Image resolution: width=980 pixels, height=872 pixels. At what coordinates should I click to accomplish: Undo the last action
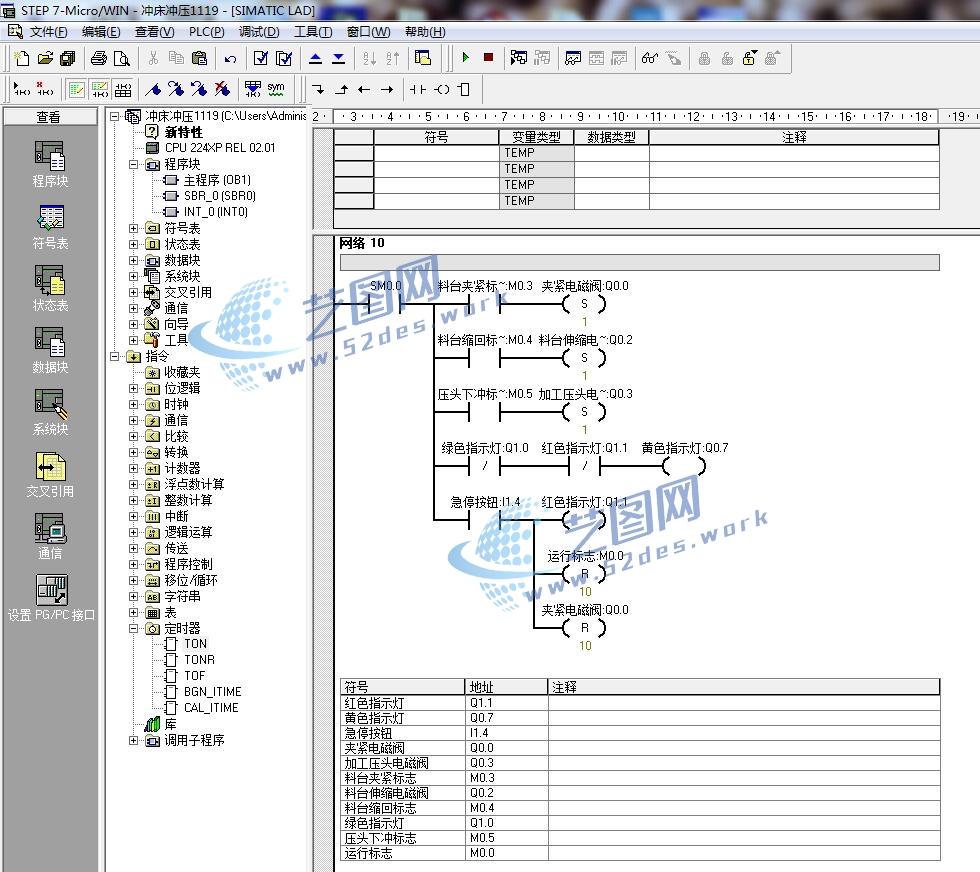(231, 59)
